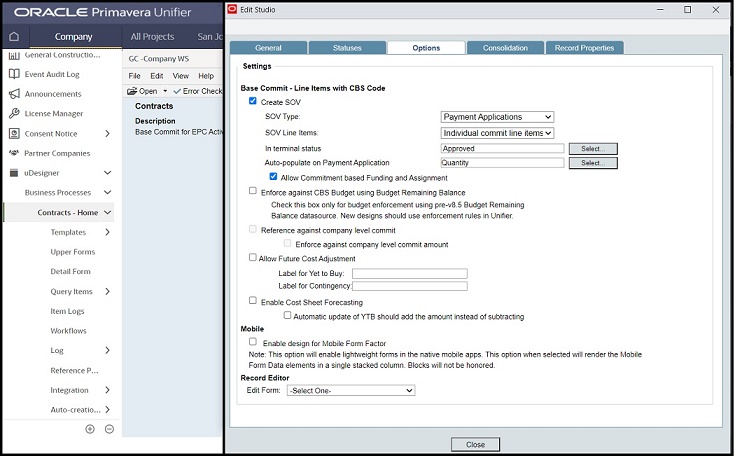Click the License Manager wrench icon
The image size is (735, 456).
click(14, 113)
